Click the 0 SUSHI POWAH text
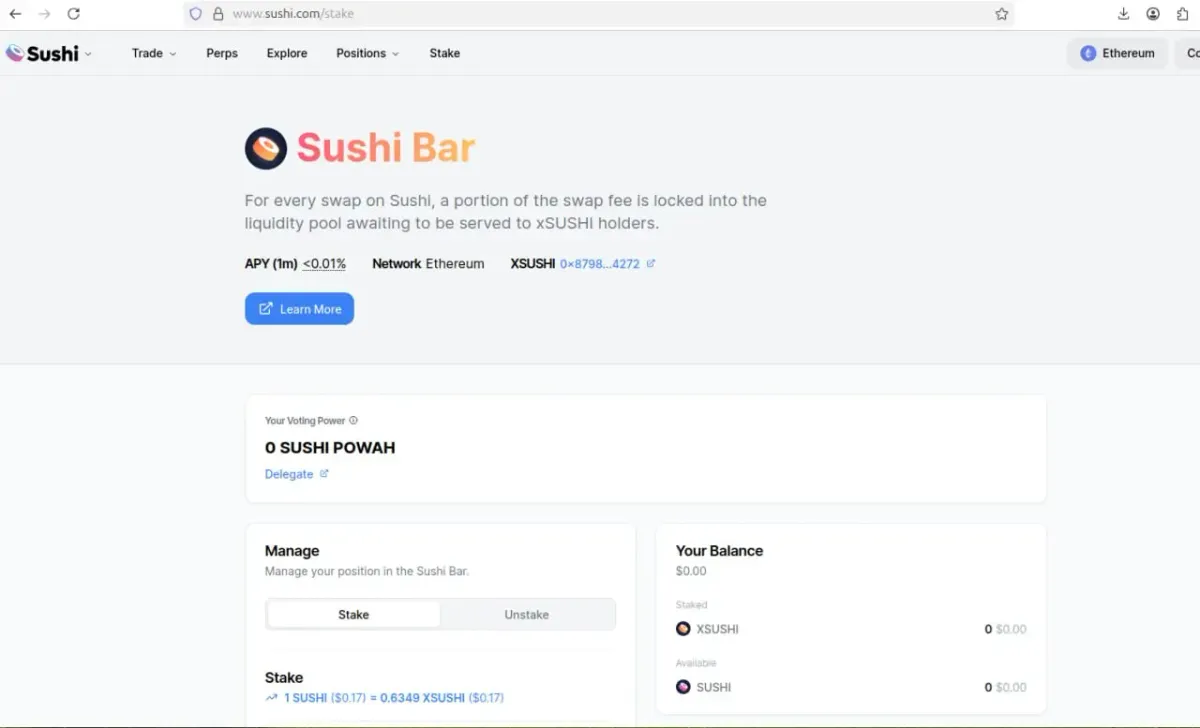1200x728 pixels. click(330, 448)
